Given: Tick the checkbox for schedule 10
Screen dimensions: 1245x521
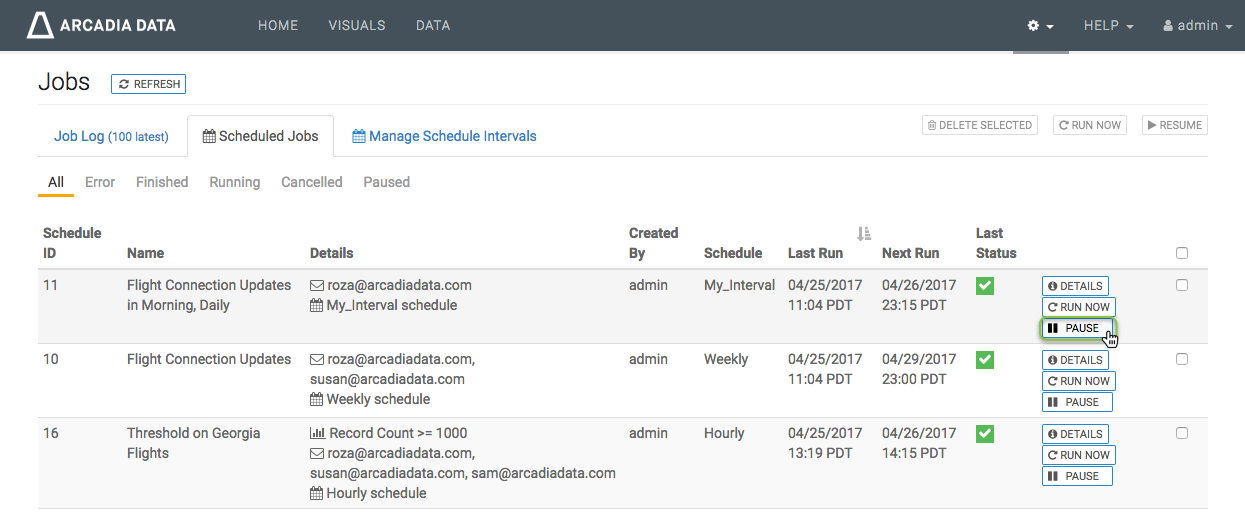Looking at the screenshot, I should [x=1182, y=359].
